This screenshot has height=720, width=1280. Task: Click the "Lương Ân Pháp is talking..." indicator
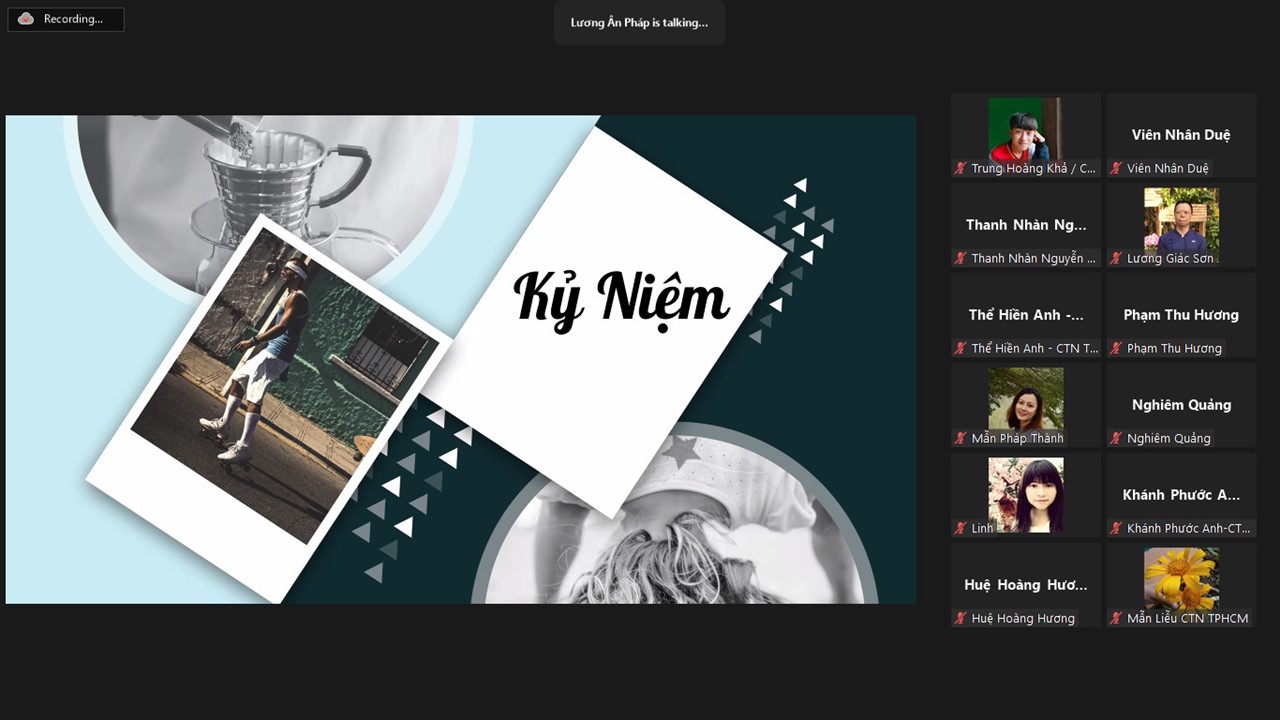pyautogui.click(x=639, y=22)
